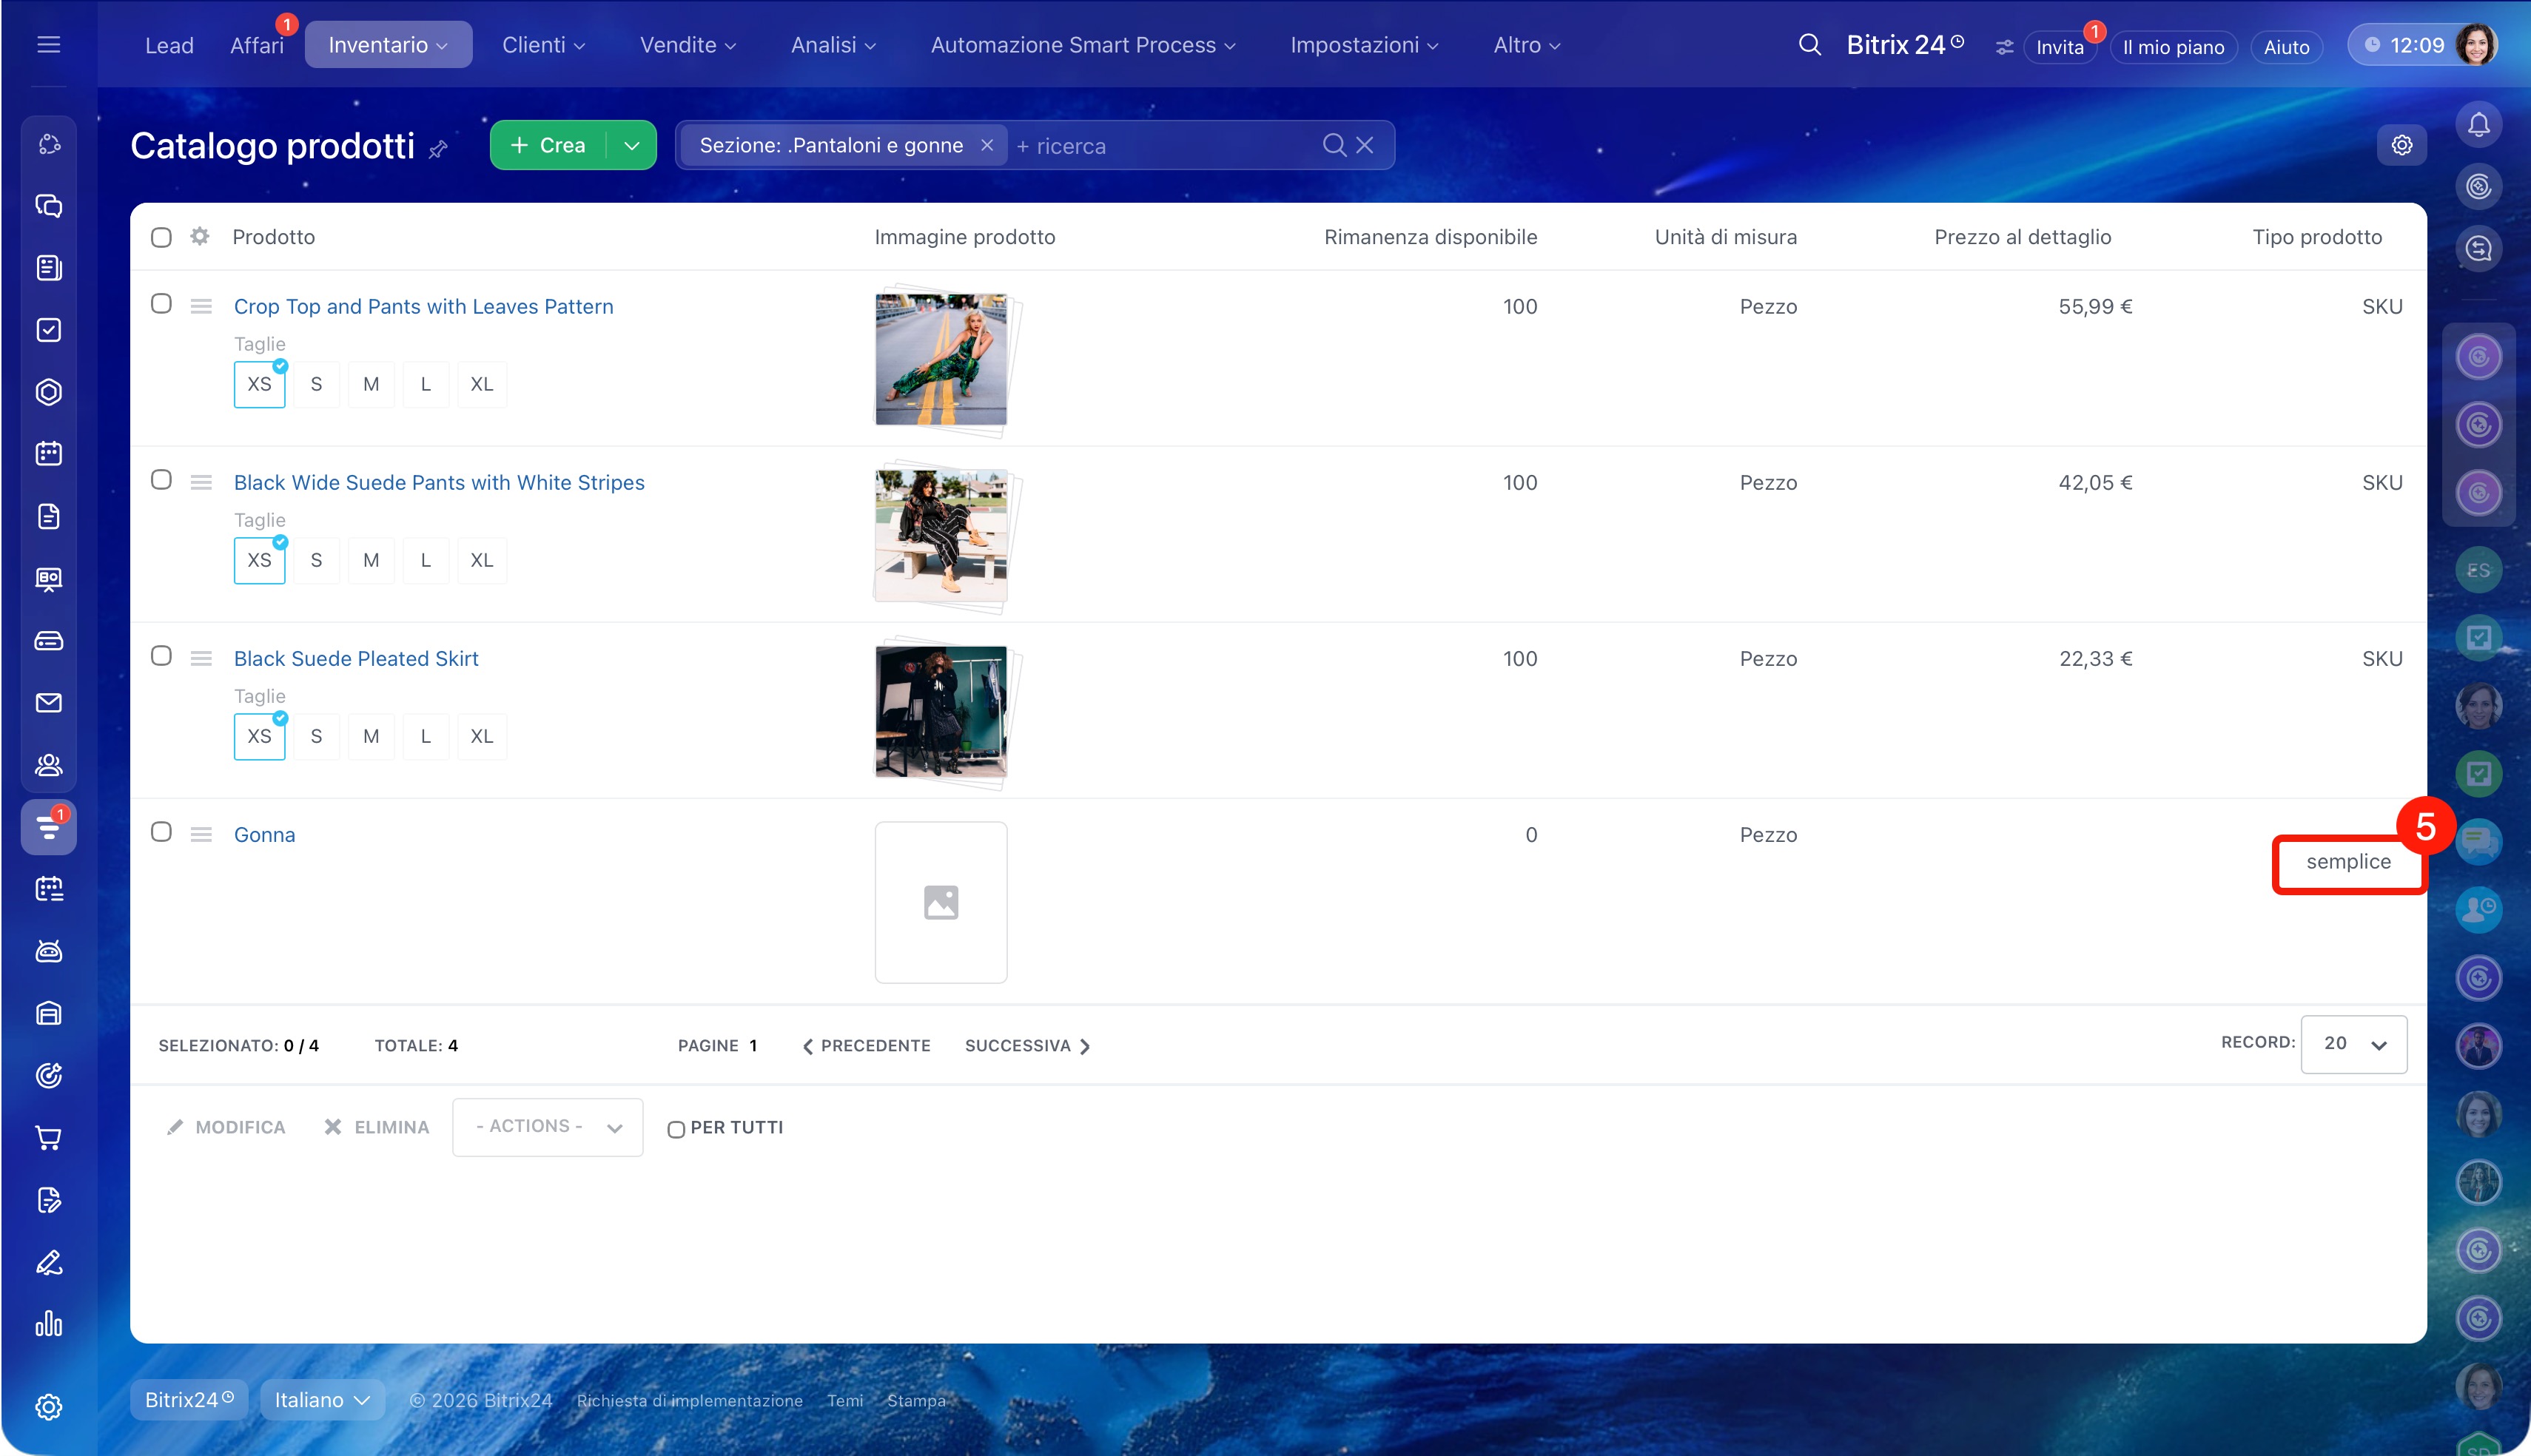The image size is (2531, 1456).
Task: Open grid column settings gear icon
Action: point(200,236)
